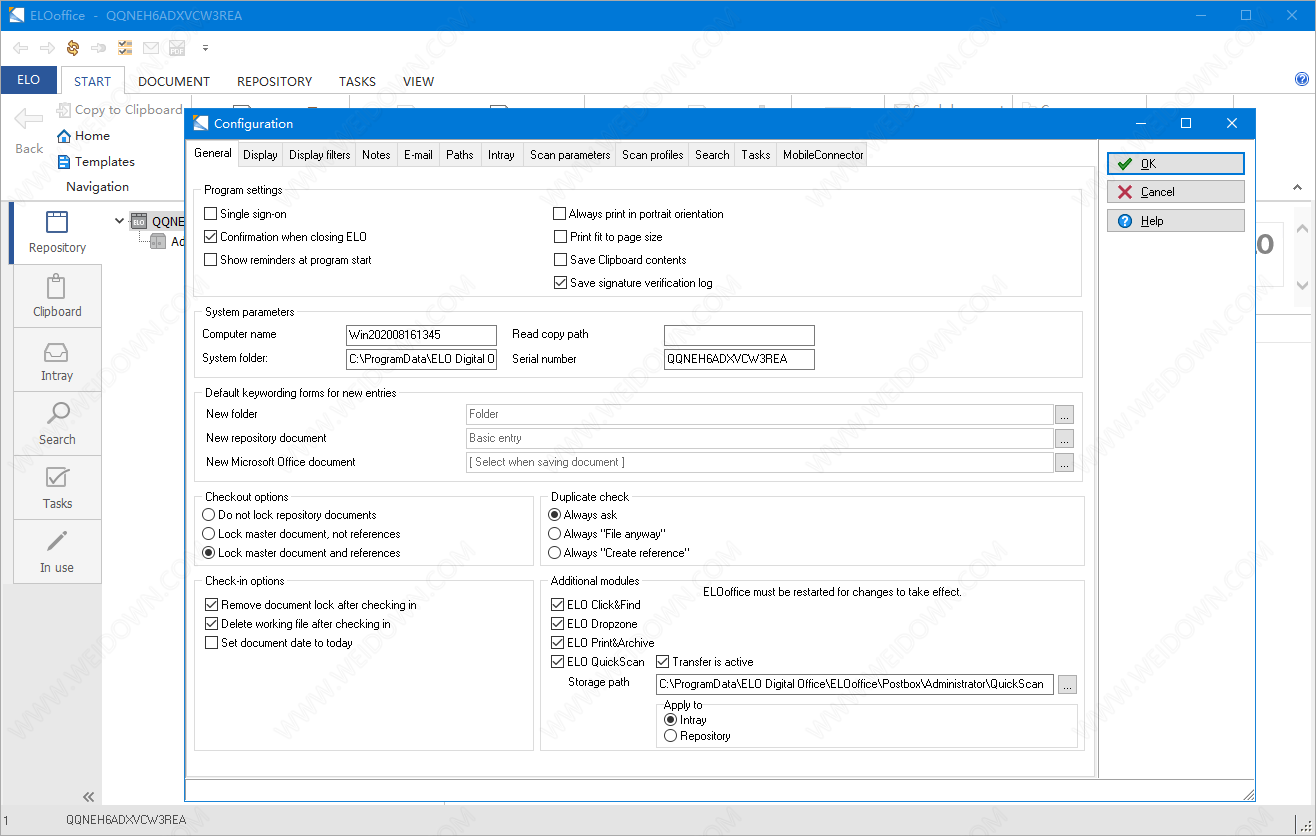Click the PDF mail icon in quick access toolbar
Screen dimensions: 1316x836
tap(177, 47)
